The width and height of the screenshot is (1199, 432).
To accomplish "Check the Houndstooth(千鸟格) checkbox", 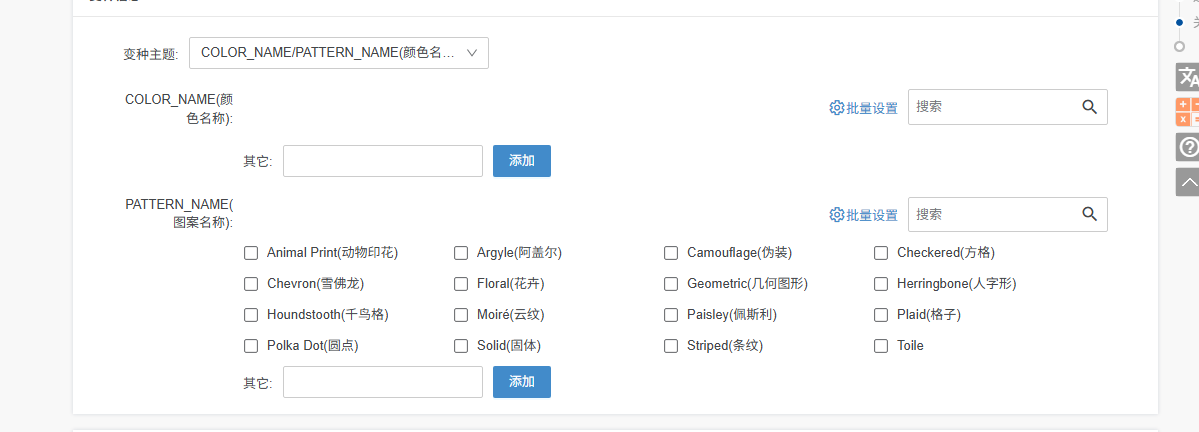I will 251,315.
